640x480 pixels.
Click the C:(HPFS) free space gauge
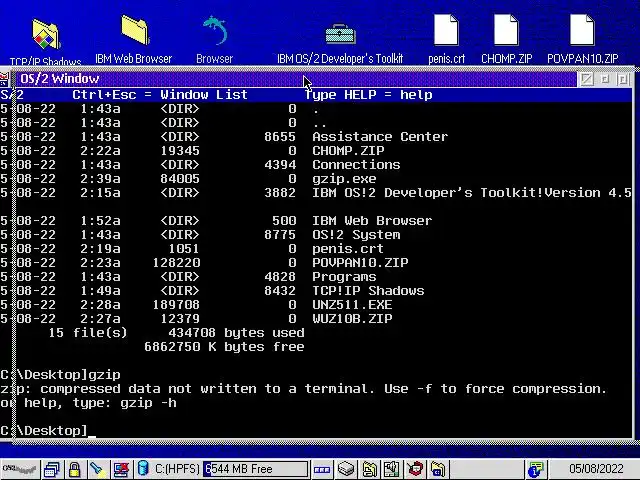256,469
